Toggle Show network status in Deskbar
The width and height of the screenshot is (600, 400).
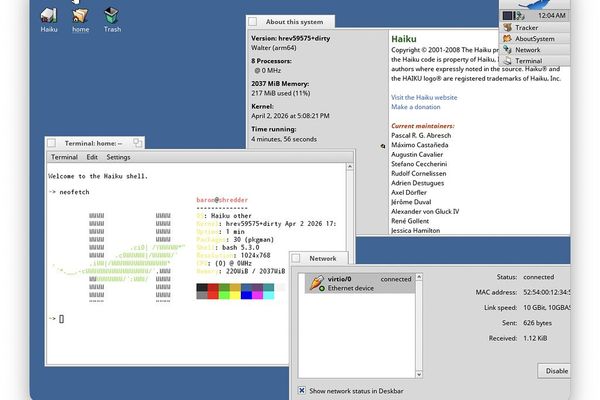(302, 390)
